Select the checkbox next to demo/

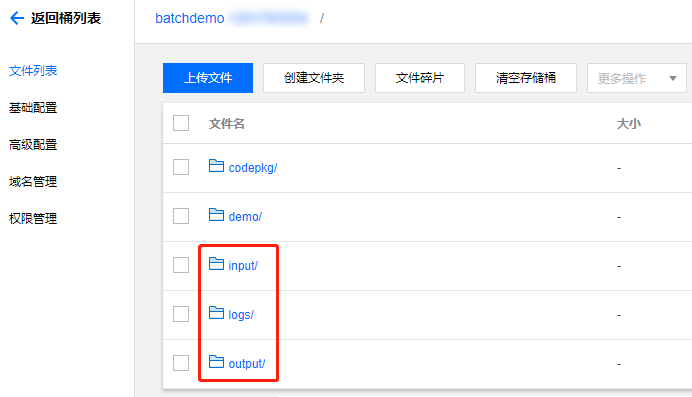coord(181,216)
